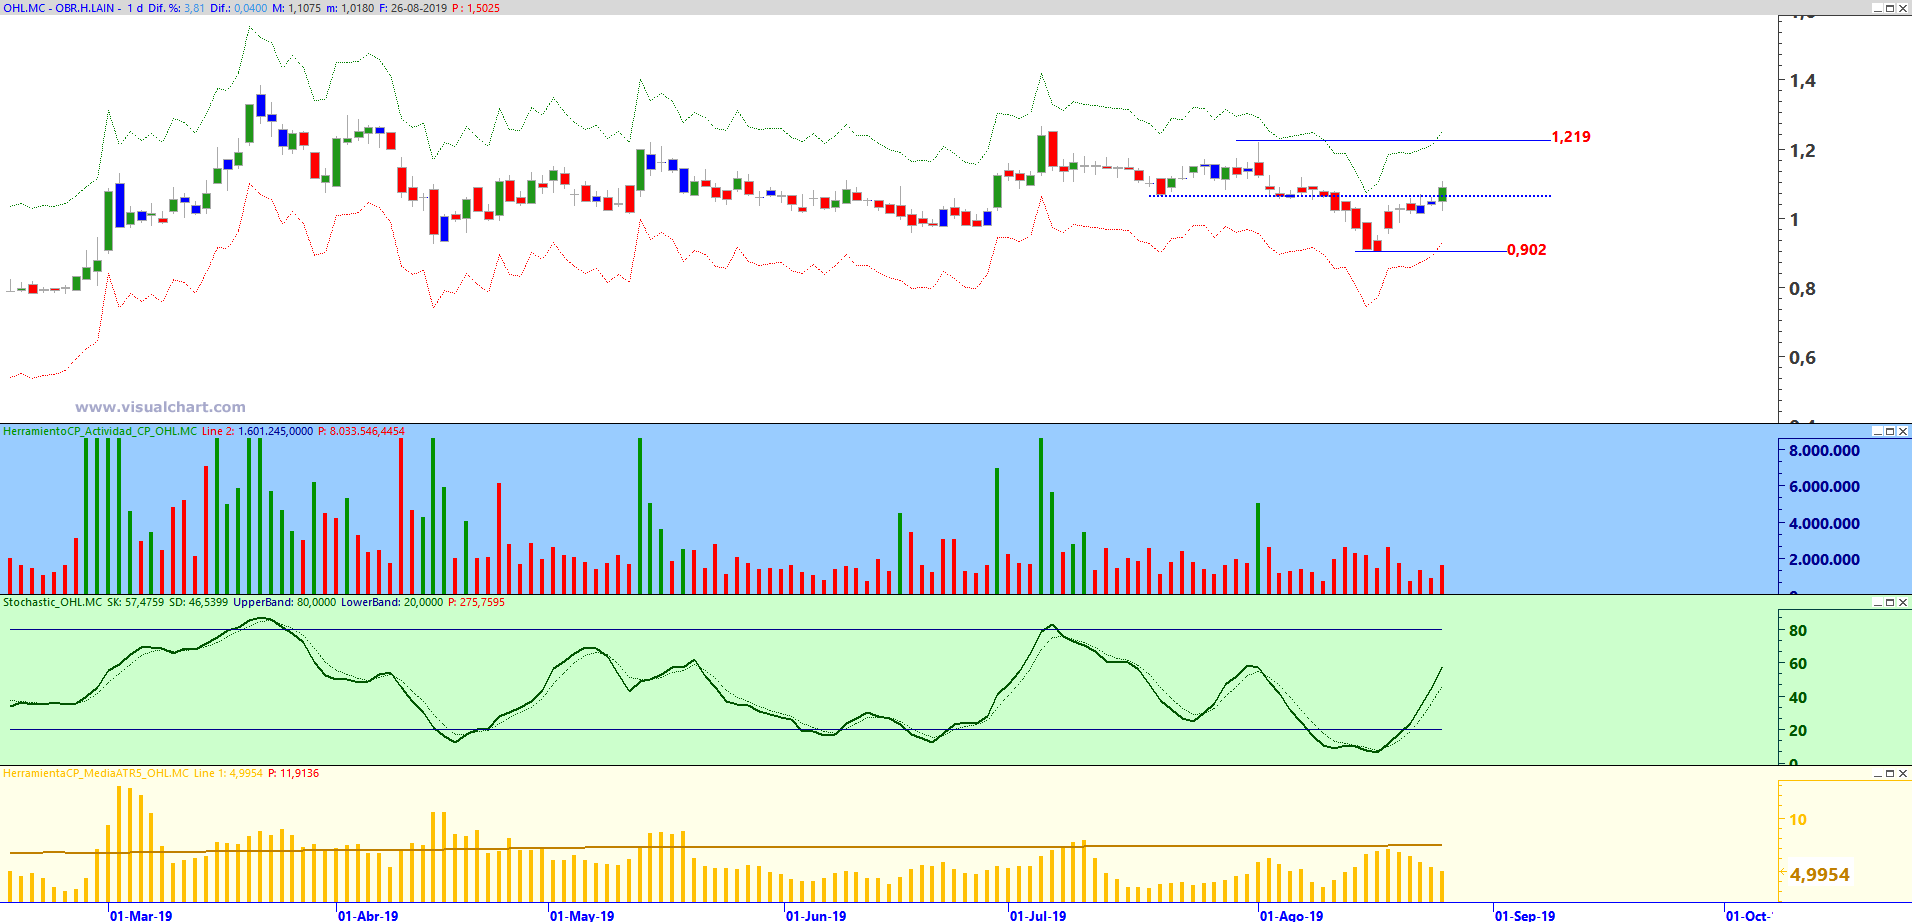Click the 'UpperBand: 80,0000' label
Image resolution: width=1912 pixels, height=922 pixels.
click(x=285, y=602)
